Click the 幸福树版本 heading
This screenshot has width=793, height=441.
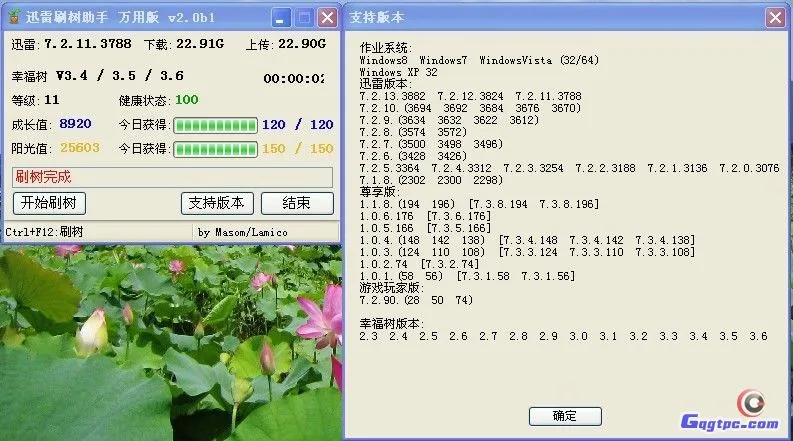point(392,324)
